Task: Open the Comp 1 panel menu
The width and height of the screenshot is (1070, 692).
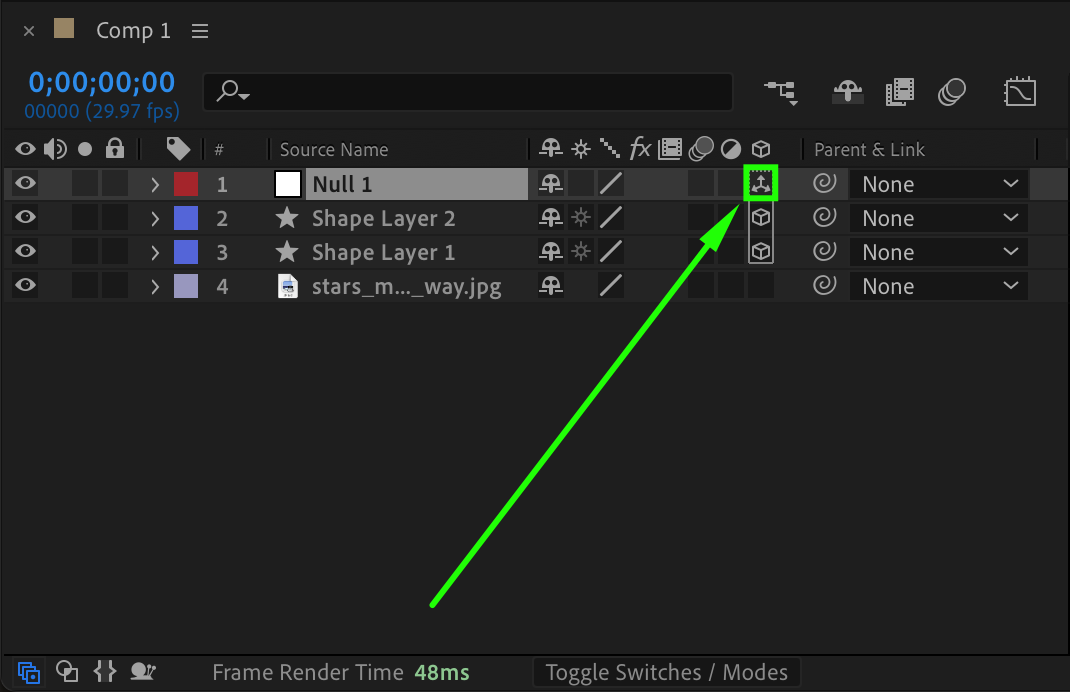Action: point(200,31)
